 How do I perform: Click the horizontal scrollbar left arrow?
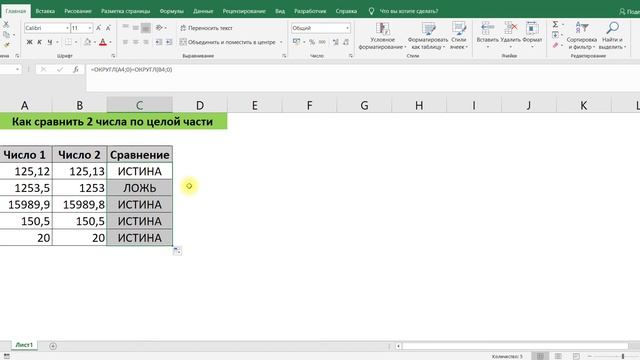pyautogui.click(x=398, y=346)
